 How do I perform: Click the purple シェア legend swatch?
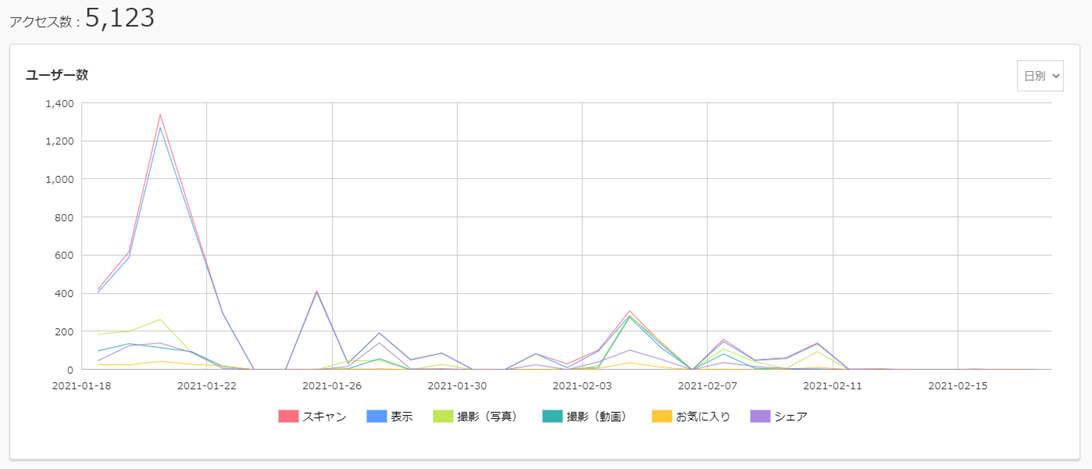[760, 417]
